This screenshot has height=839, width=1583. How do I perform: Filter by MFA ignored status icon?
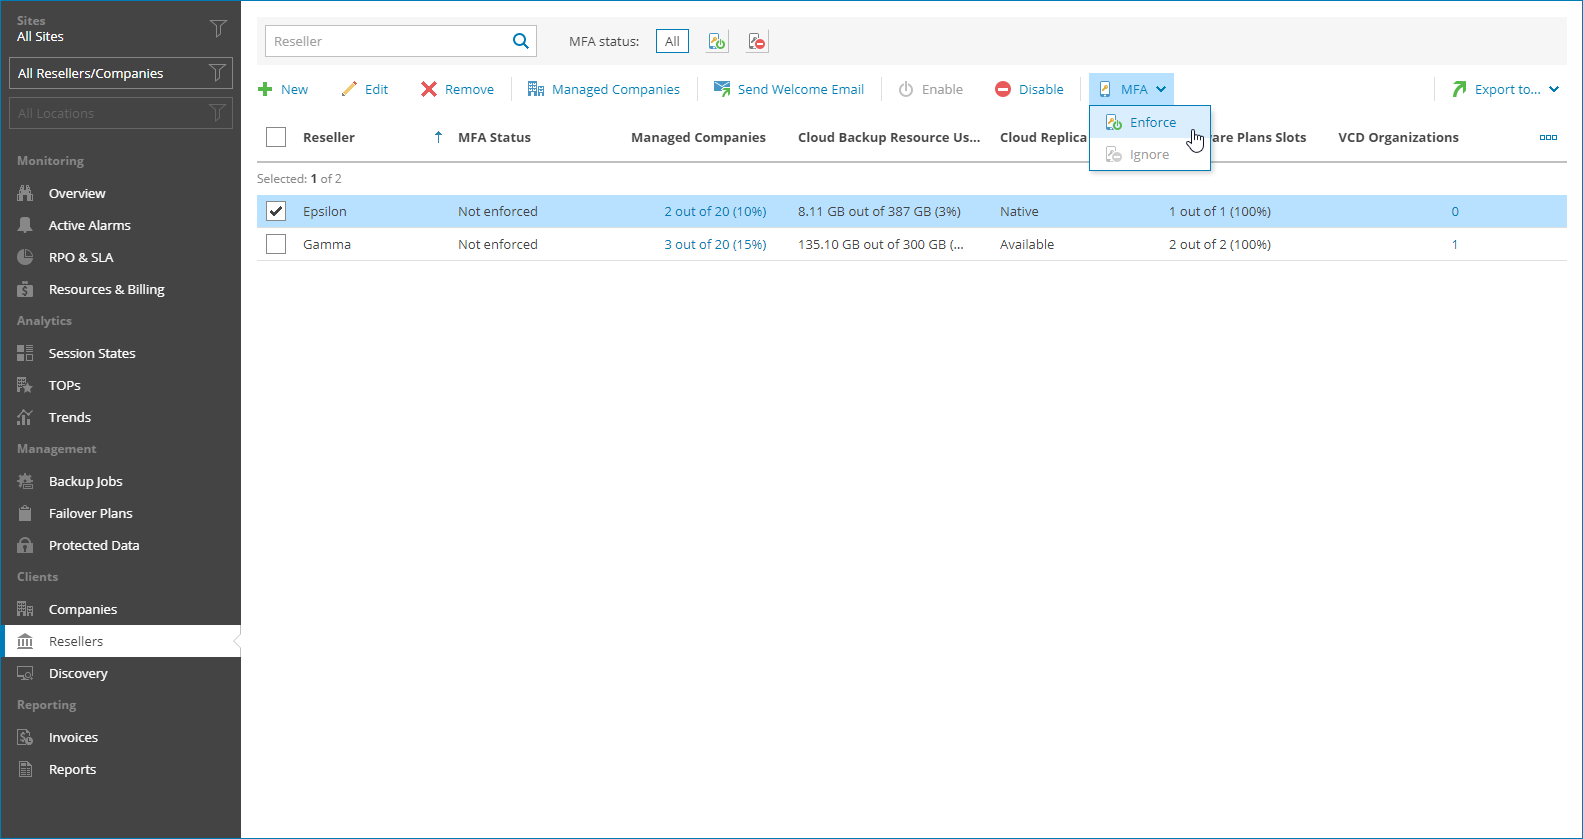pyautogui.click(x=757, y=41)
